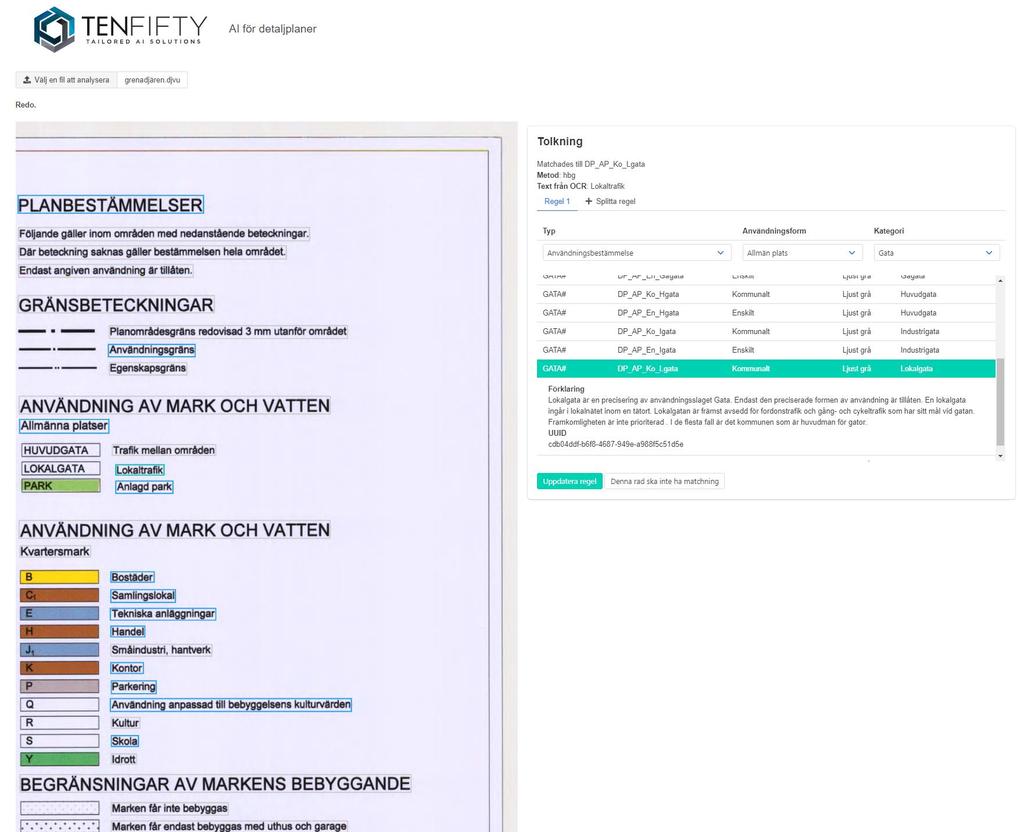Click the rule table scrollbar down arrow
The width and height of the screenshot is (1024, 832).
coord(1000,456)
